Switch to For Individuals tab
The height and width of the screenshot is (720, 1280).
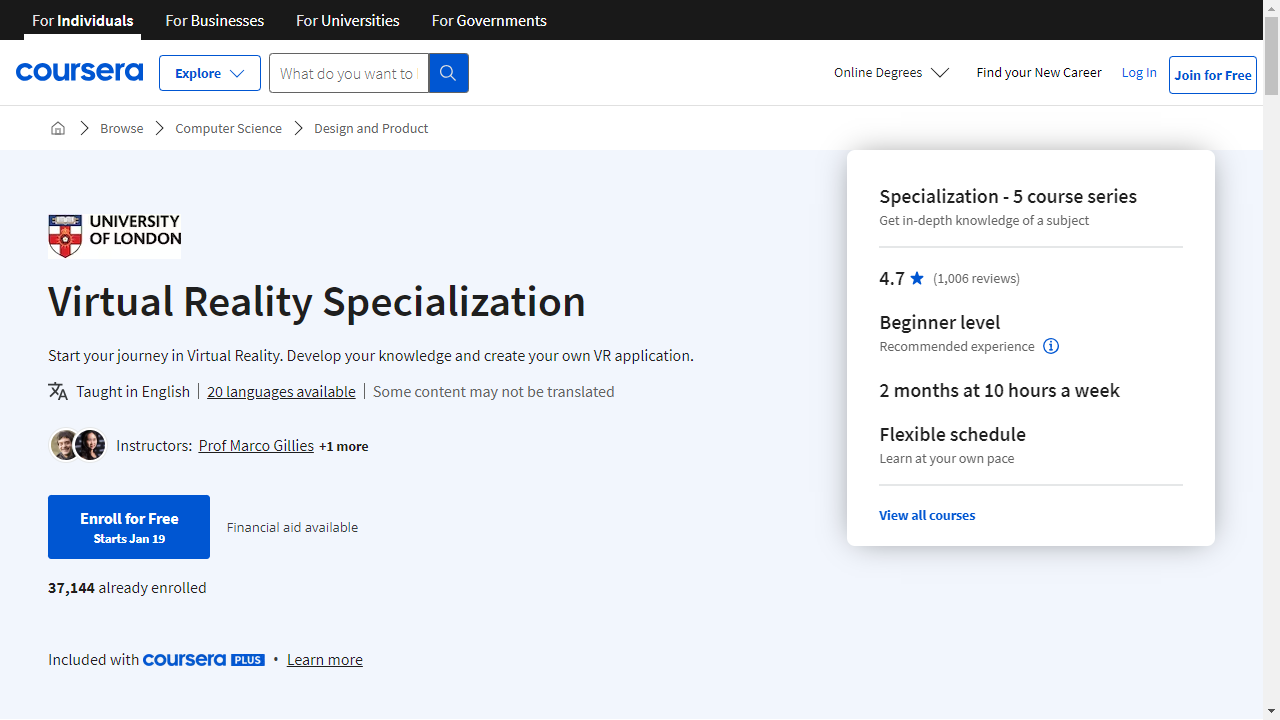click(83, 20)
